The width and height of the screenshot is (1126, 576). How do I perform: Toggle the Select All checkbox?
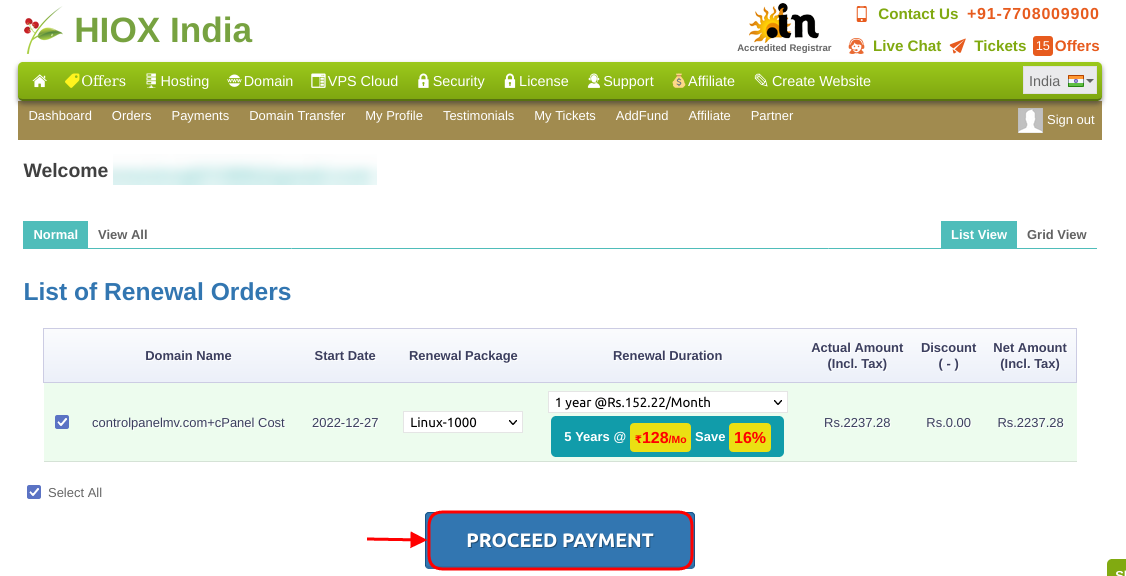coord(34,492)
